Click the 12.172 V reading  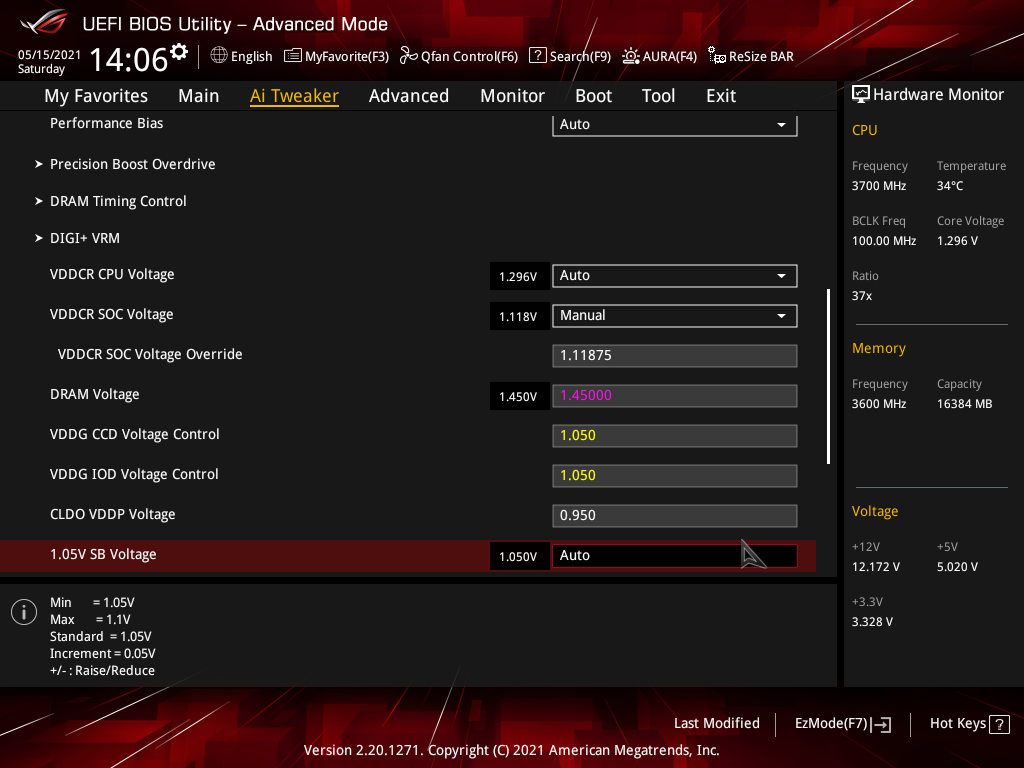click(876, 567)
